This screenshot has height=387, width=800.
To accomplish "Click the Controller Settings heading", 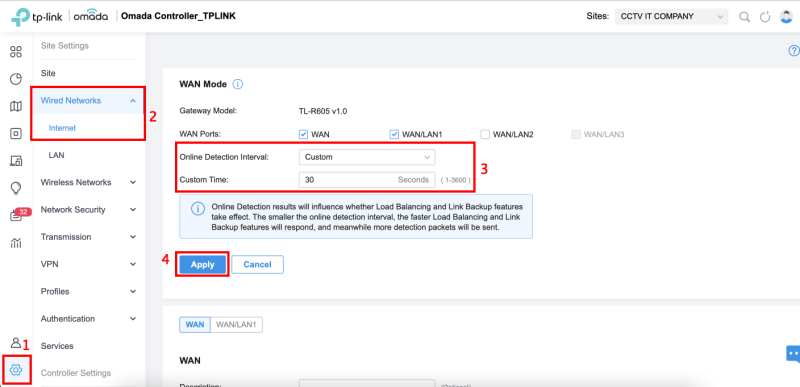I will pos(76,373).
